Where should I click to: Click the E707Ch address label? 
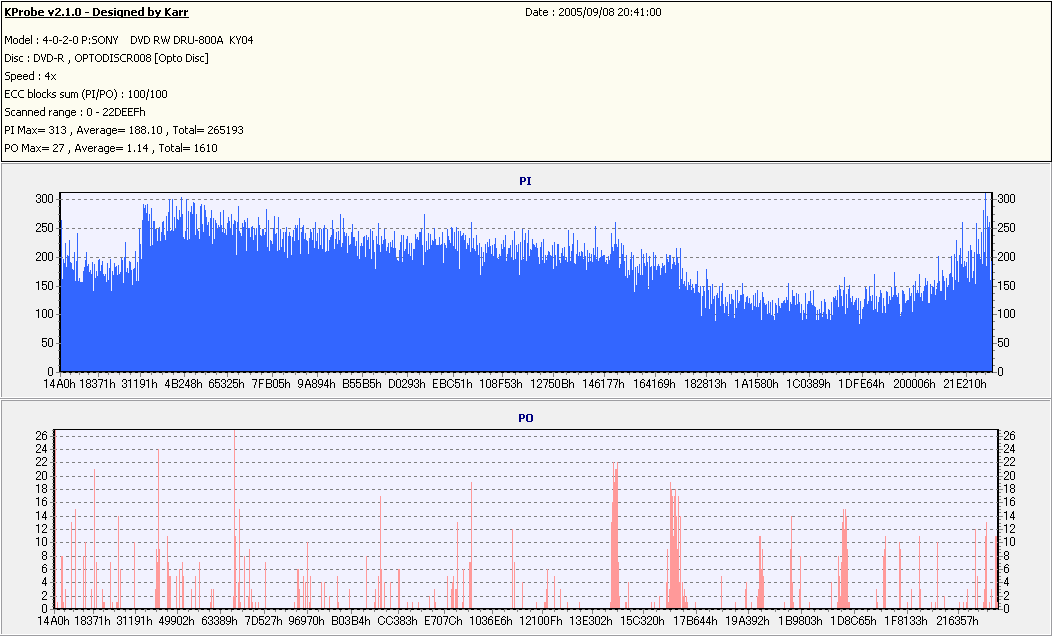[443, 621]
